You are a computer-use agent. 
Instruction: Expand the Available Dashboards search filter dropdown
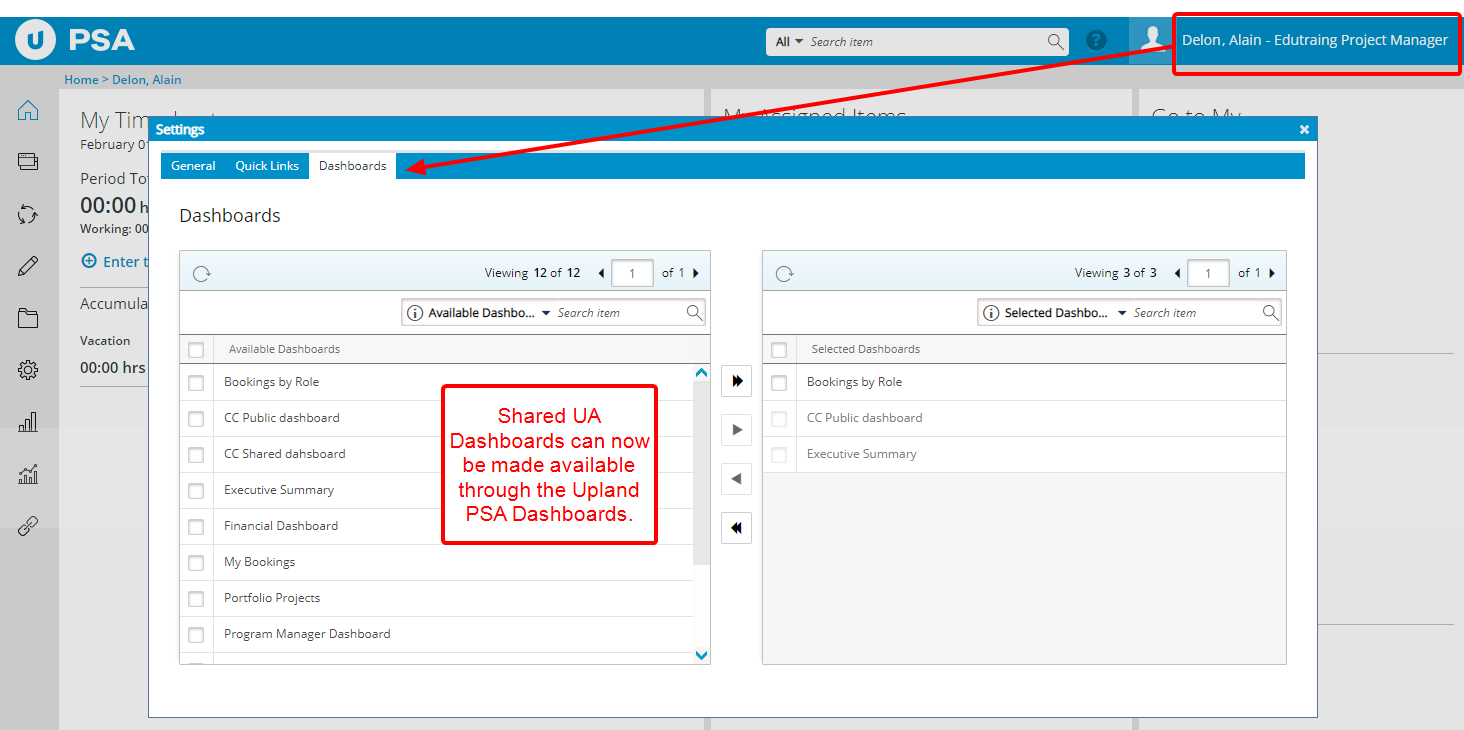(546, 313)
